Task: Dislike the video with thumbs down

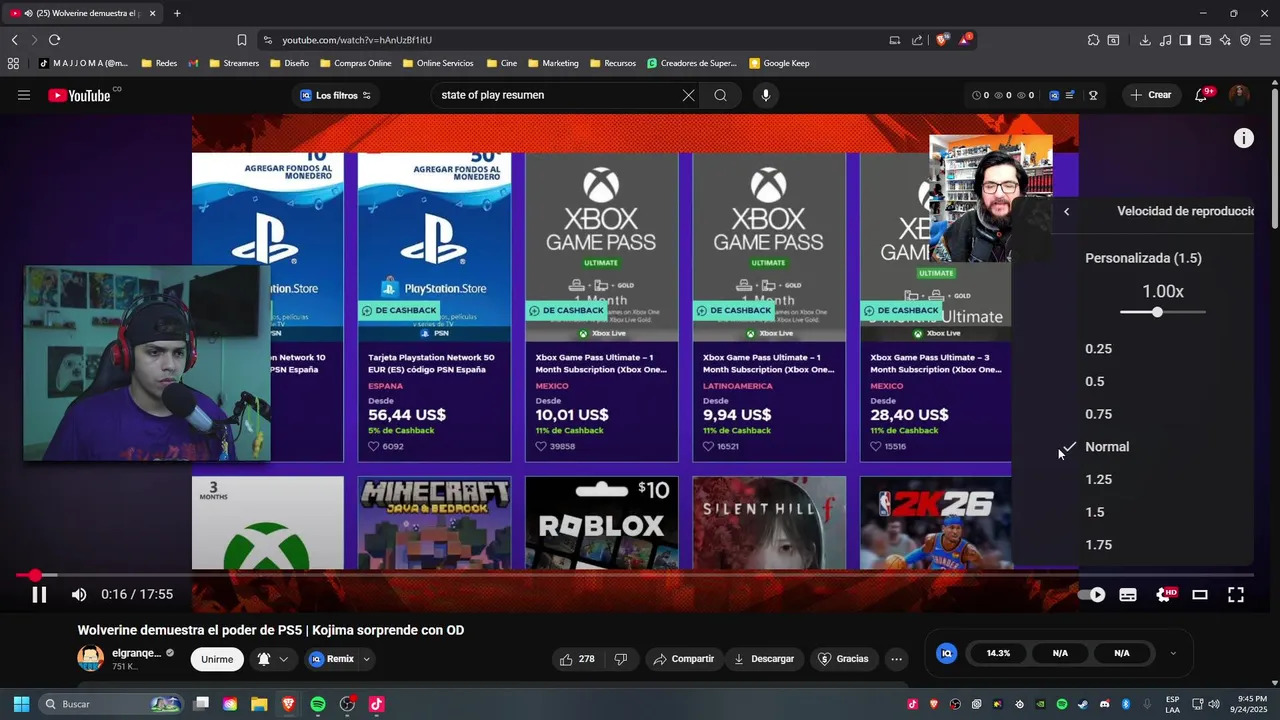Action: [x=621, y=659]
